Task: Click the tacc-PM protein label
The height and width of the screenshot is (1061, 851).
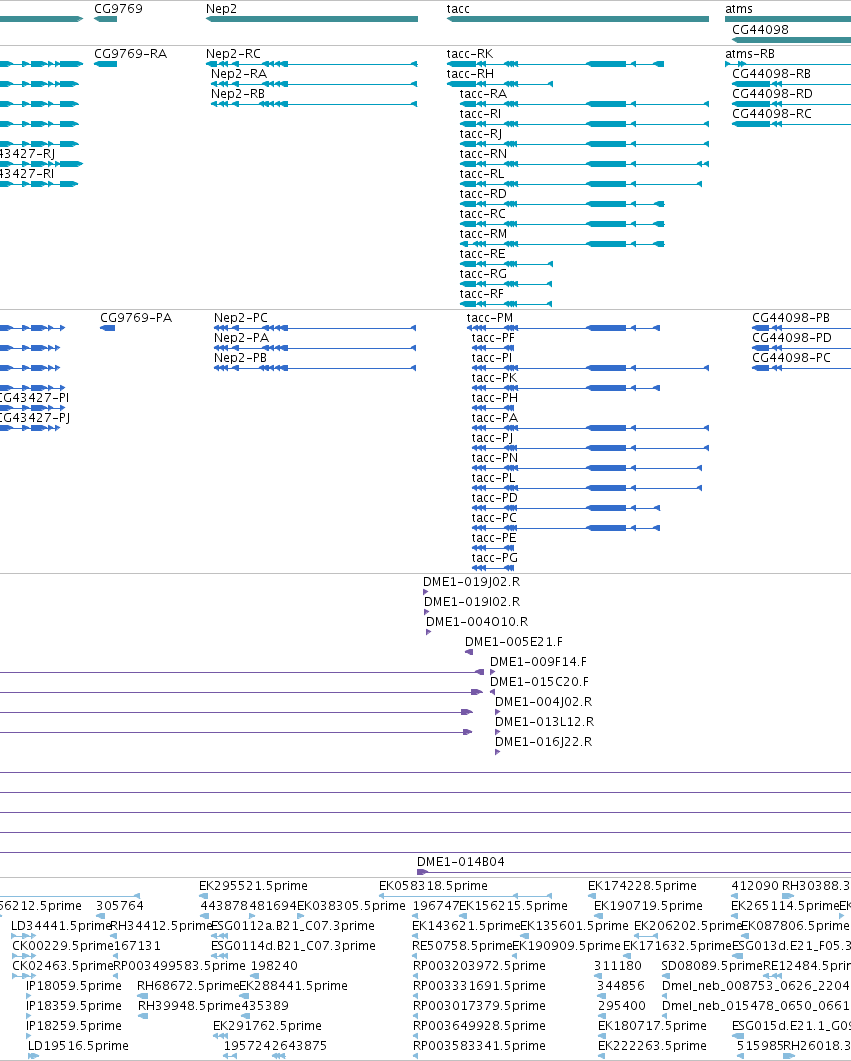Action: coord(490,317)
